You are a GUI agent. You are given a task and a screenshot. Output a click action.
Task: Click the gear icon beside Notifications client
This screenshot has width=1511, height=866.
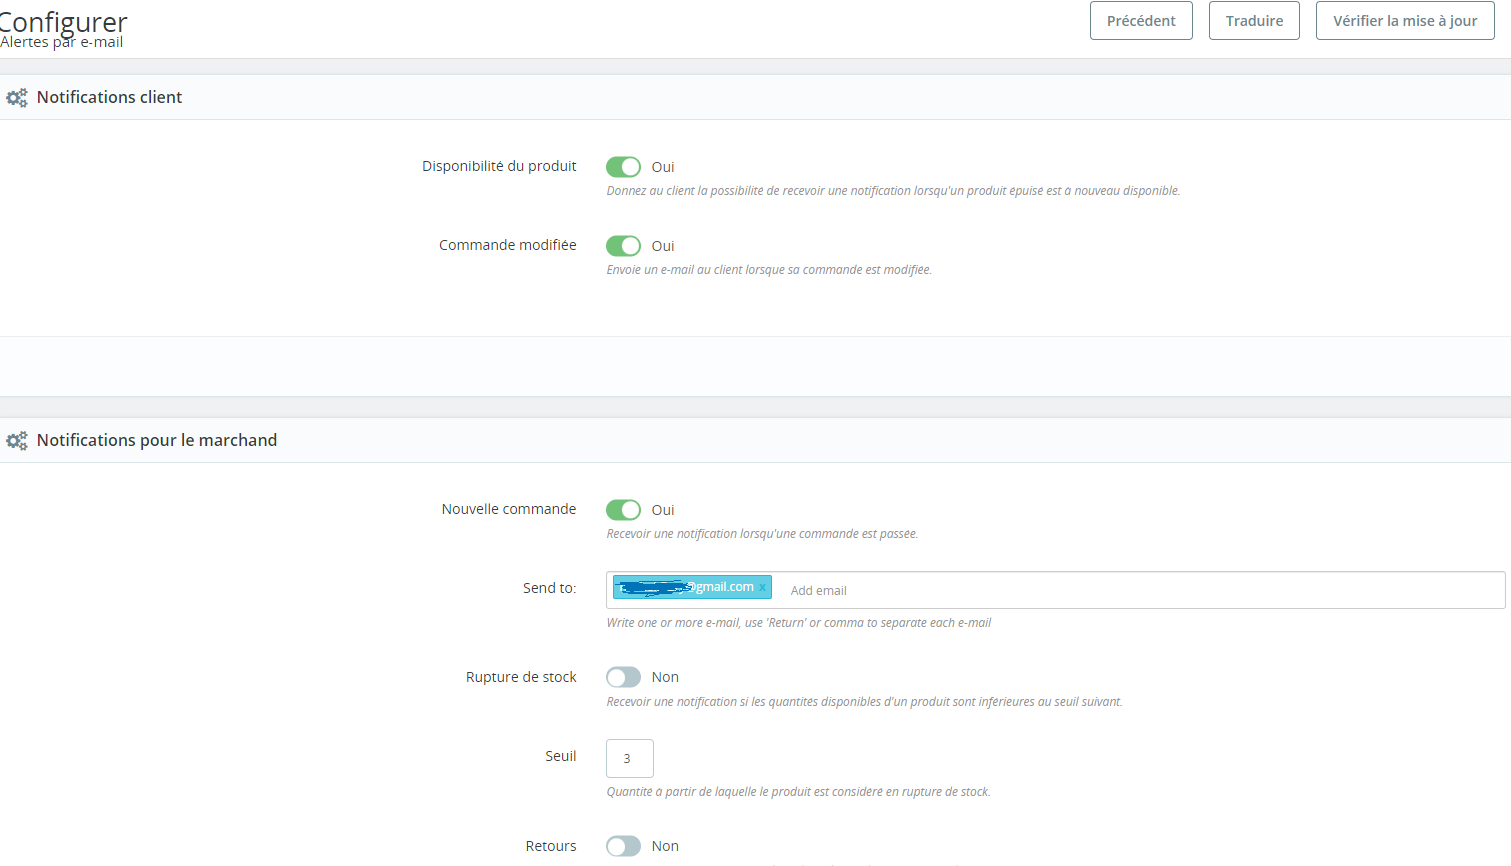coord(16,97)
